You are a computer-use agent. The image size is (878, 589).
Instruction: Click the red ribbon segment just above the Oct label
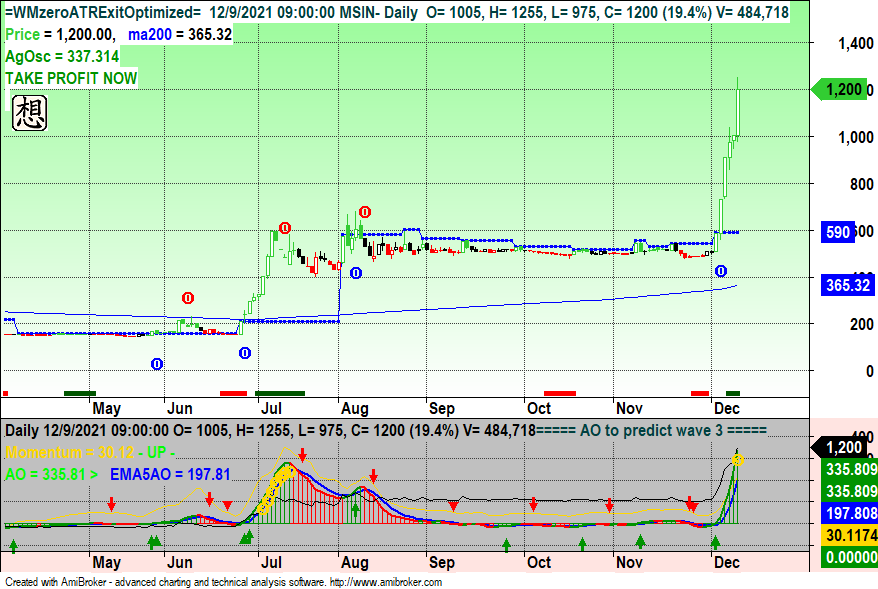coord(560,394)
